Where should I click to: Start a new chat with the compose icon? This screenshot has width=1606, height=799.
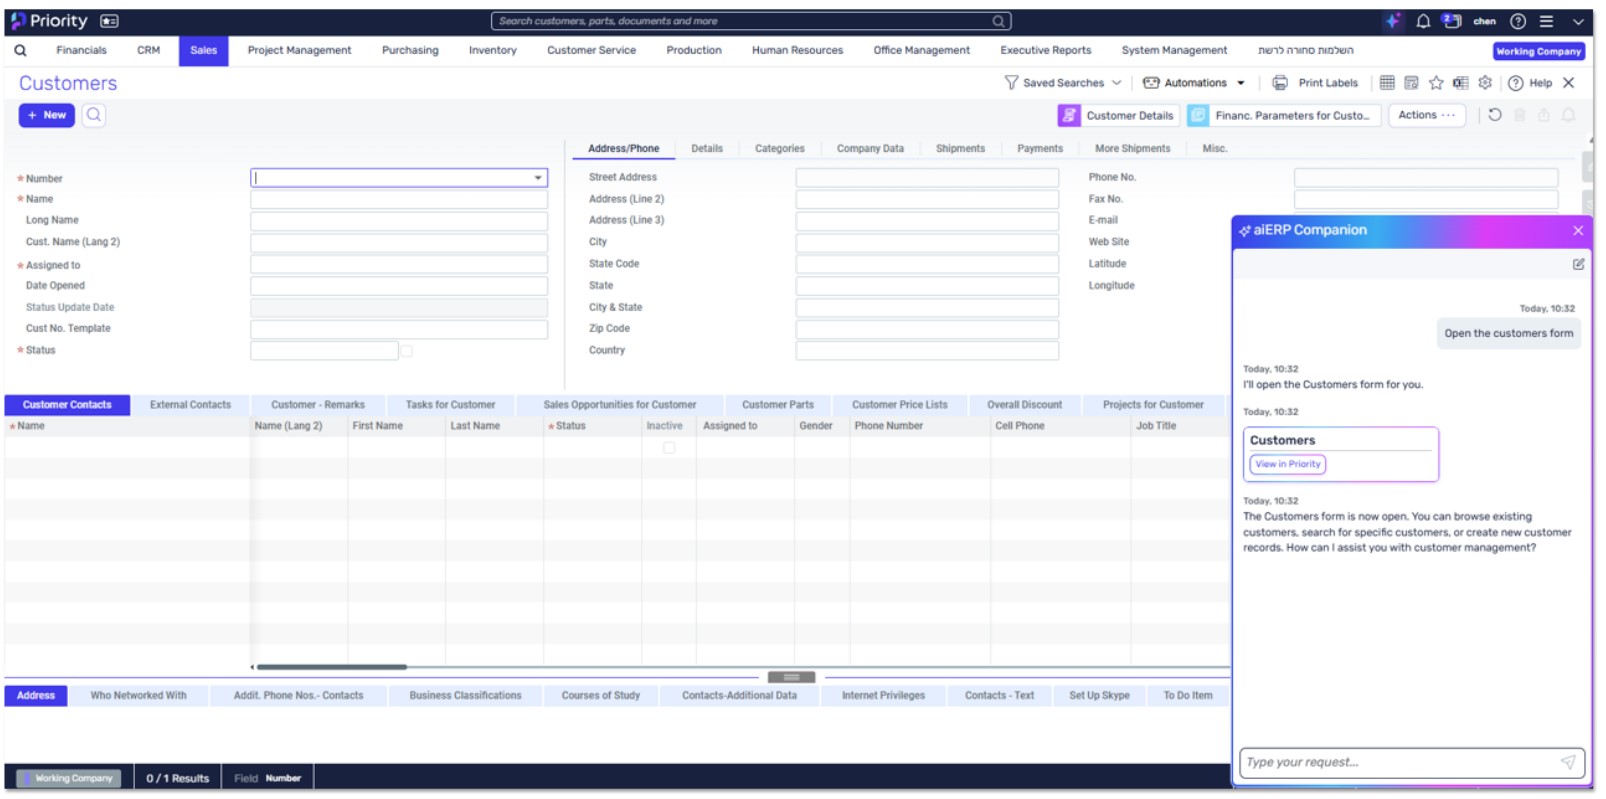tap(1579, 264)
